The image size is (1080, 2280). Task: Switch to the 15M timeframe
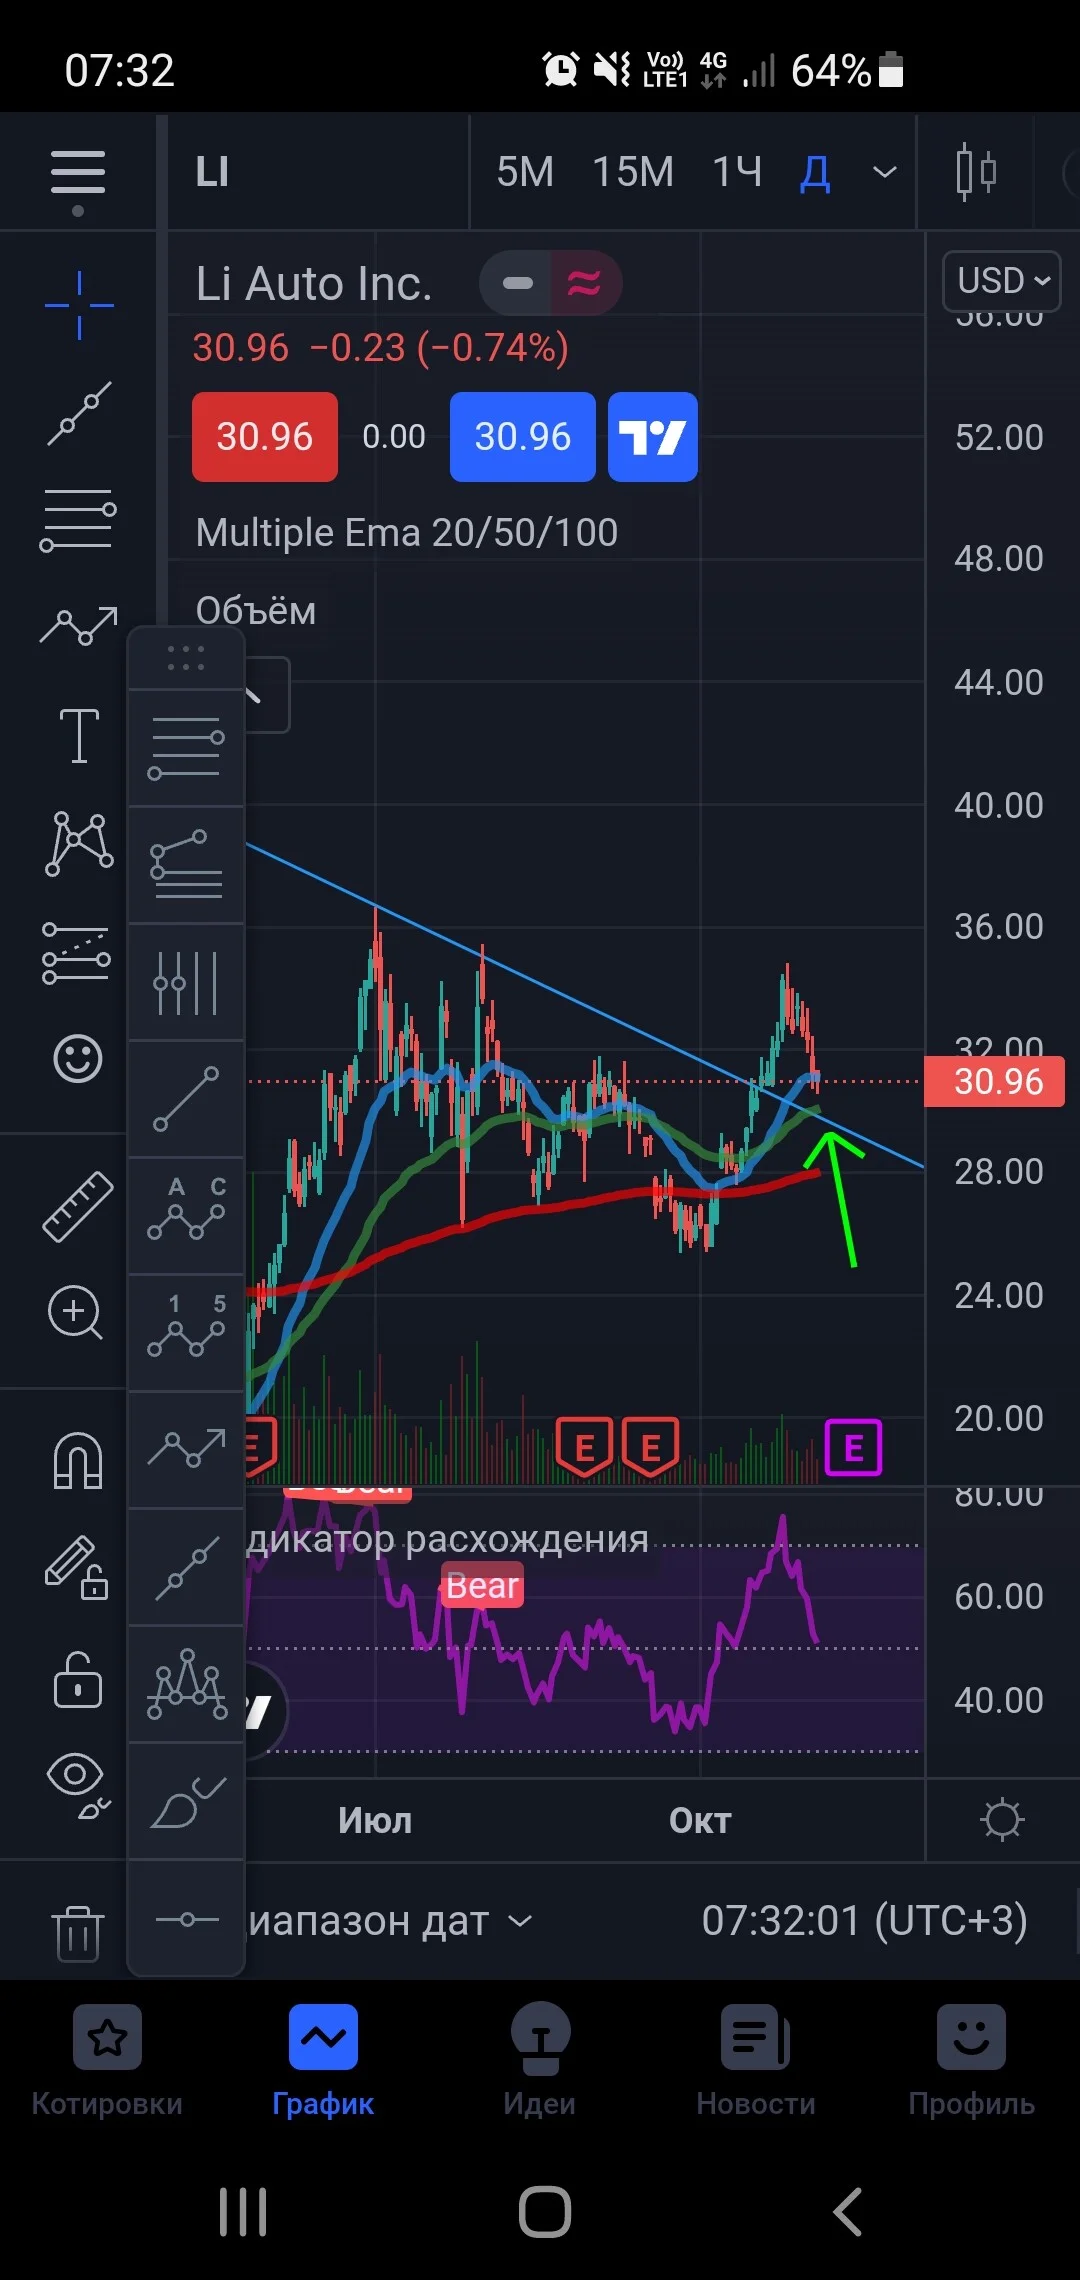[x=633, y=172]
